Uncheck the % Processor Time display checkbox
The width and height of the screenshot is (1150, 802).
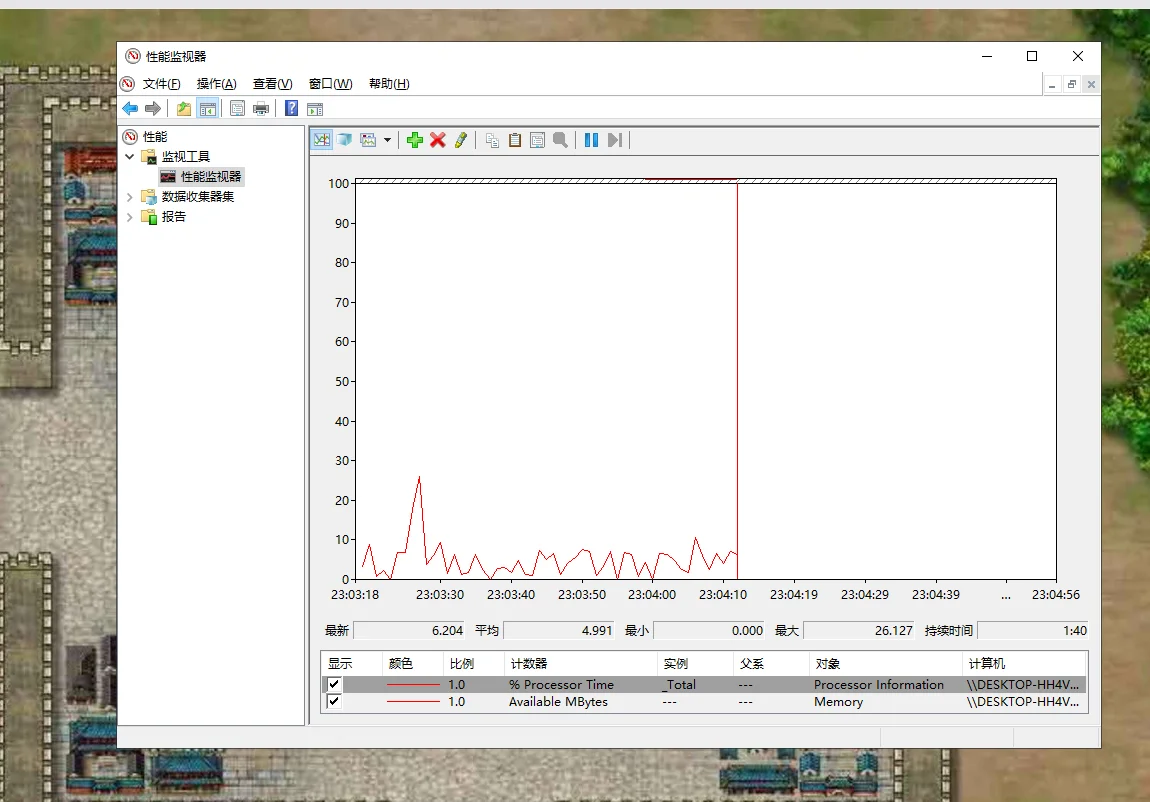point(334,684)
